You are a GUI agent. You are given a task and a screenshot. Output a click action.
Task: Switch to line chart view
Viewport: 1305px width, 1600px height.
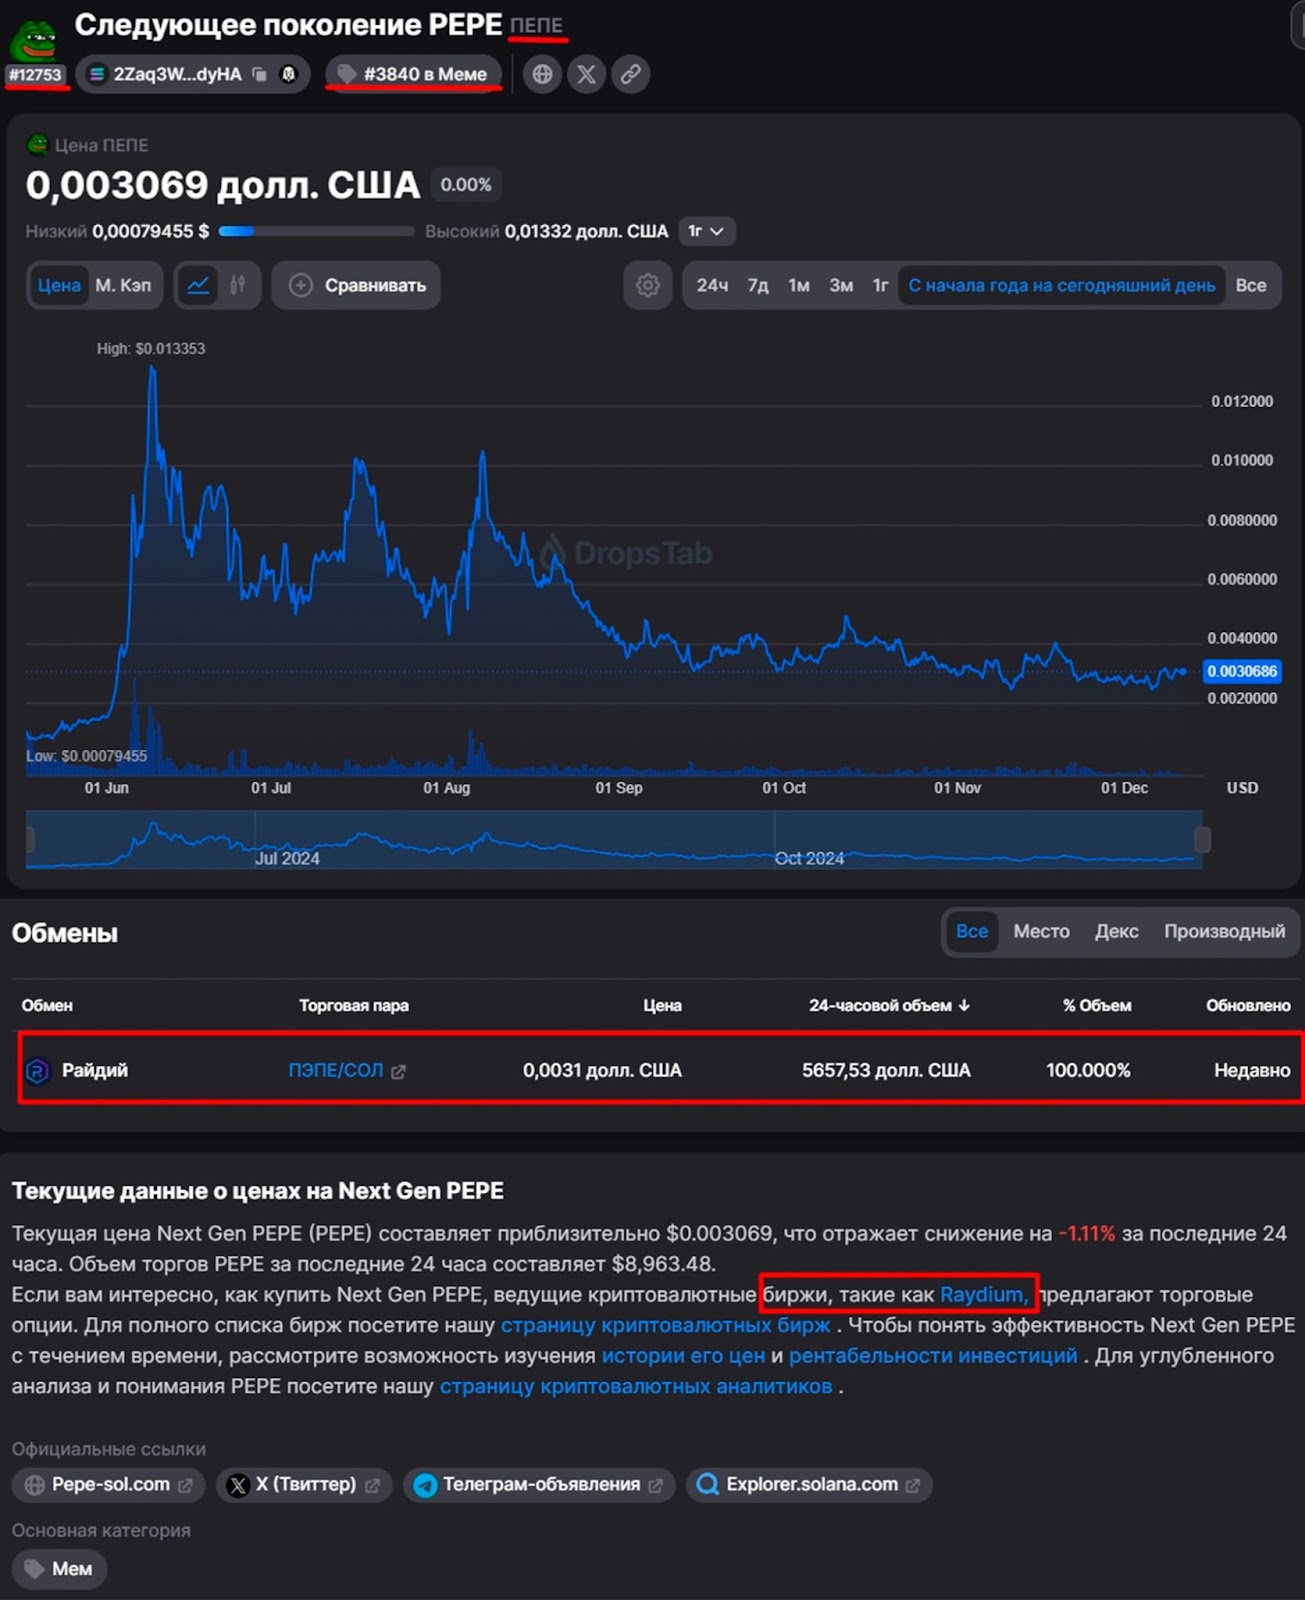[x=198, y=285]
